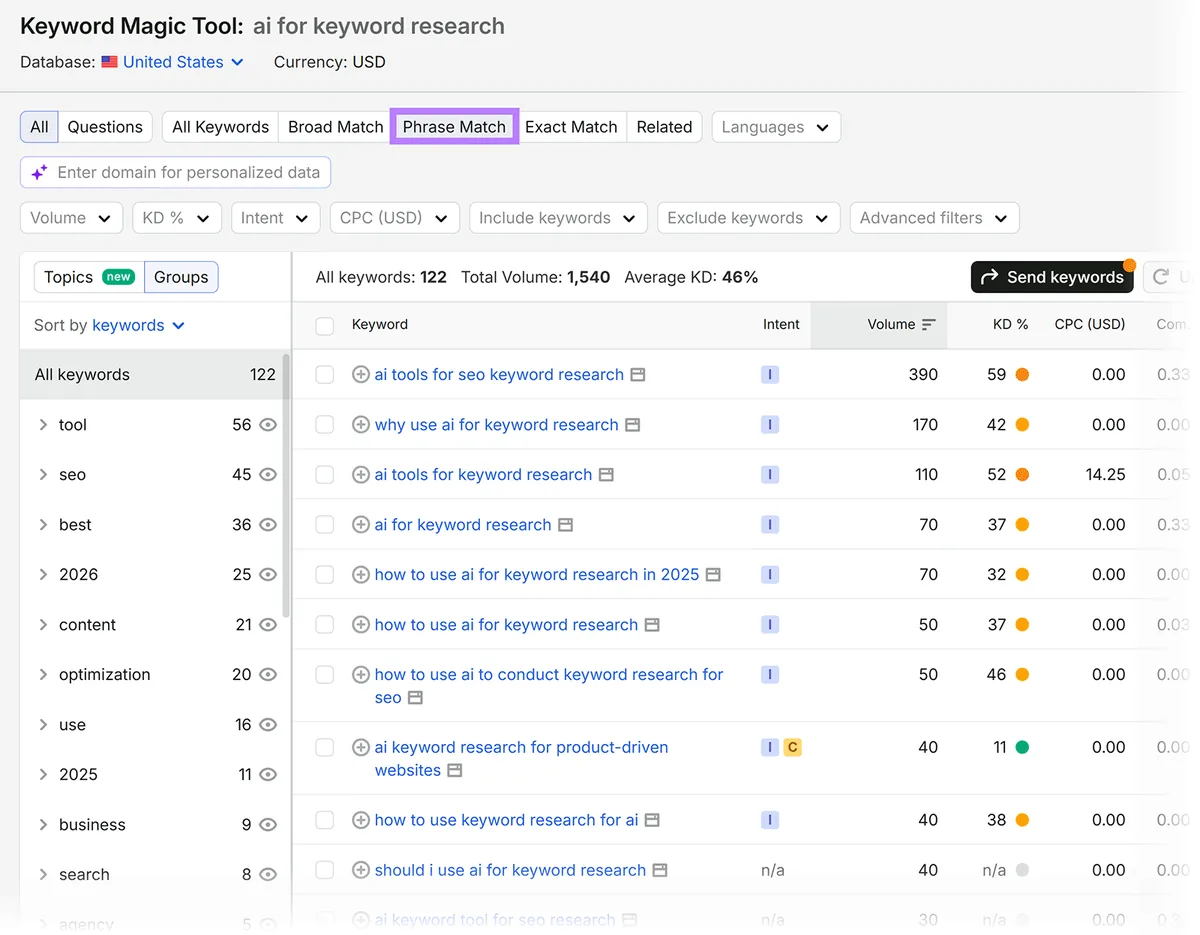
Task: Plus icon for 'how to use ai to conduct keyword research for seo'
Action: pyautogui.click(x=361, y=675)
